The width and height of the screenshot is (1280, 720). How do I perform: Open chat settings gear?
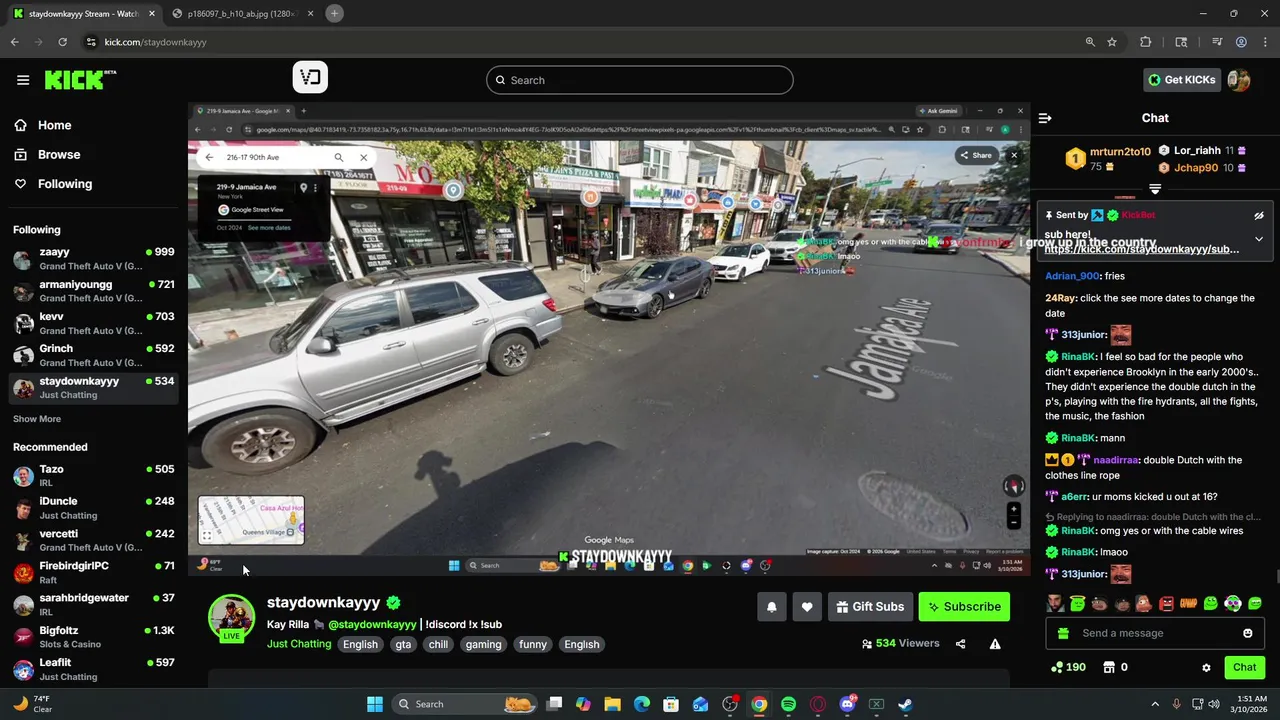pos(1206,667)
